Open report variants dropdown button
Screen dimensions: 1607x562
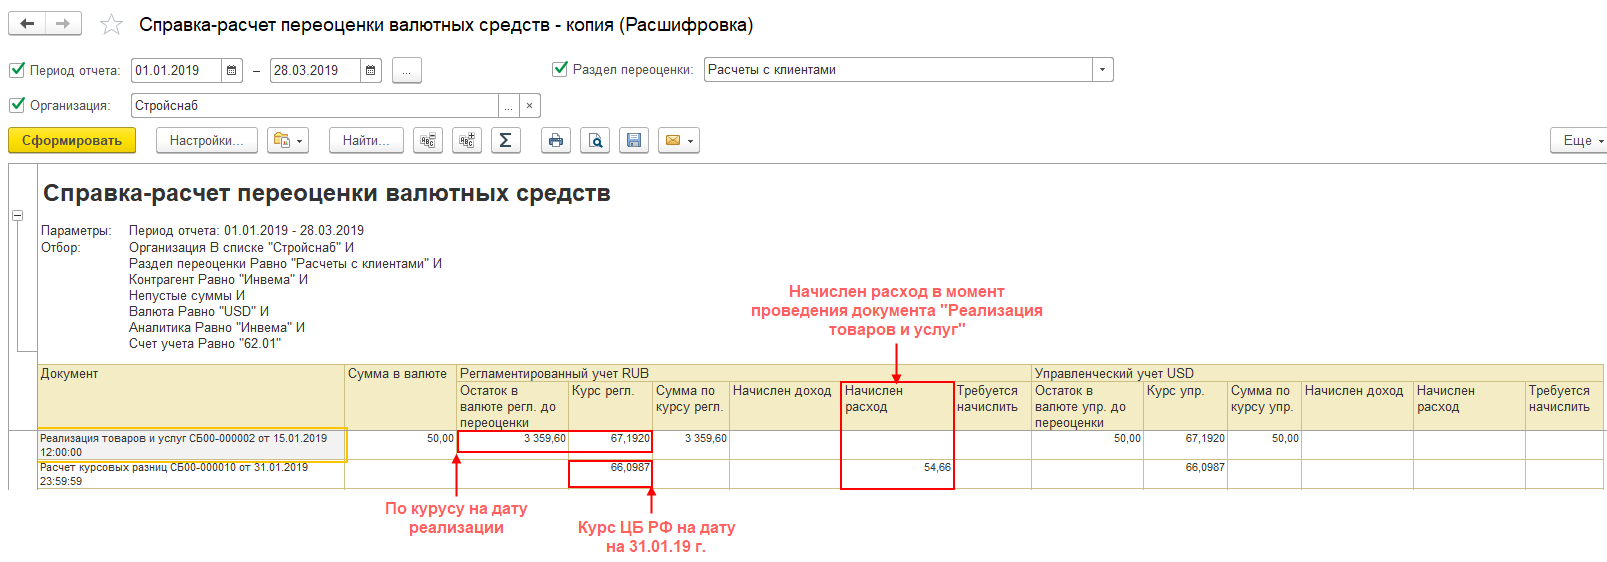pyautogui.click(x=288, y=141)
